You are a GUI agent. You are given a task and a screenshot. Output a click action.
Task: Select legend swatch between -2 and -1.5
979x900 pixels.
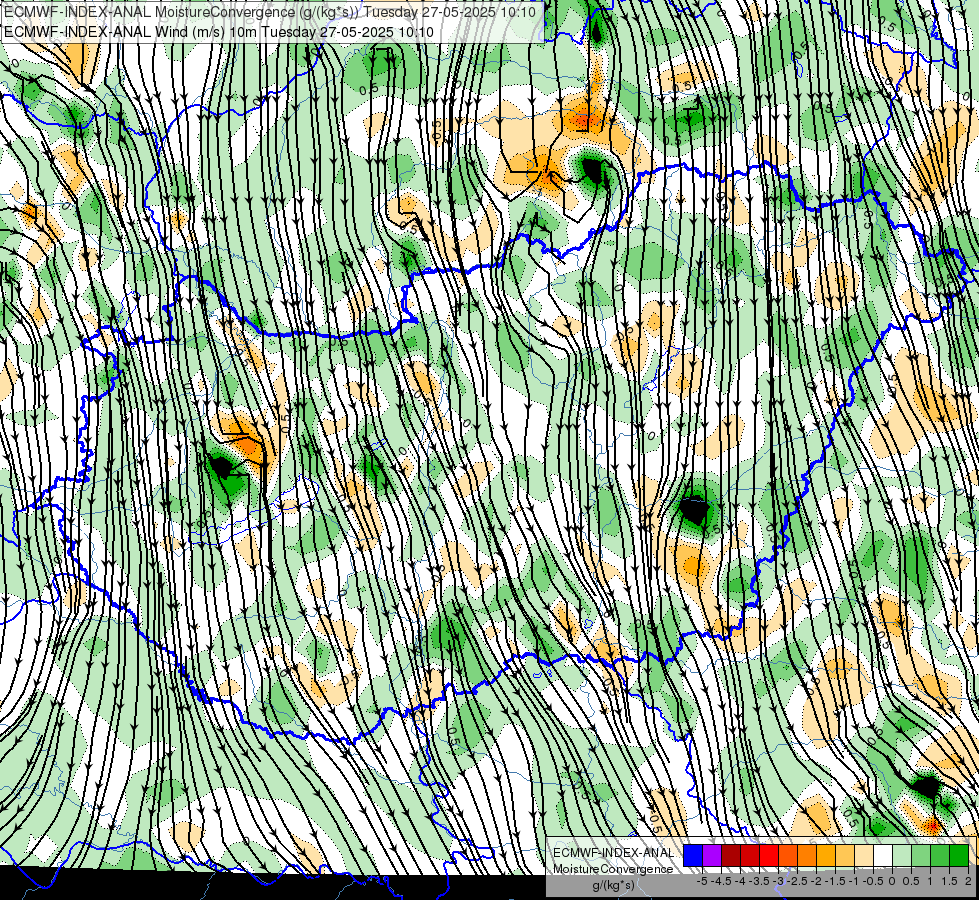826,856
